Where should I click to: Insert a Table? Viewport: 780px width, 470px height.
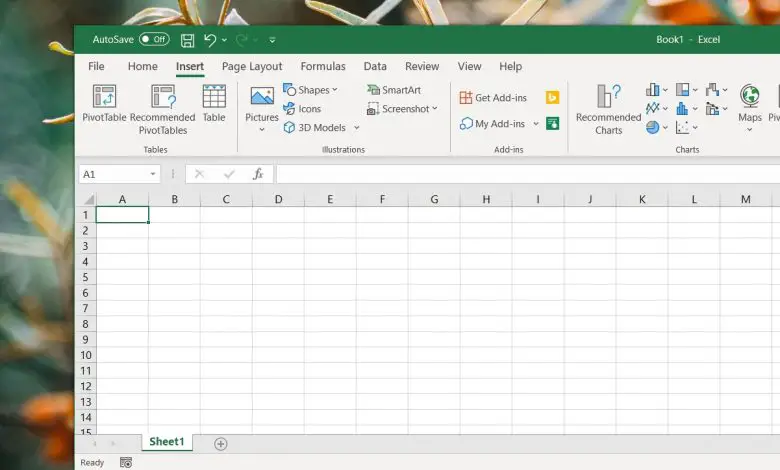pos(214,103)
